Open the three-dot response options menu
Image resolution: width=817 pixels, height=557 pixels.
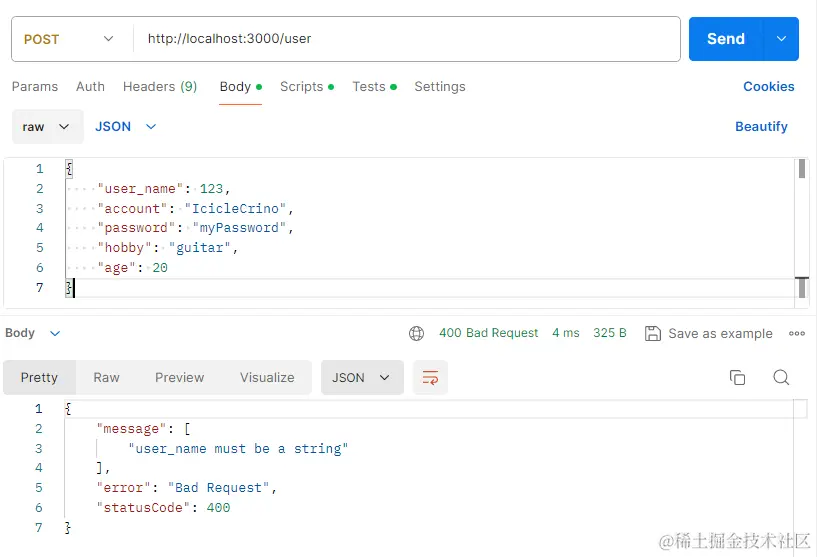pyautogui.click(x=797, y=333)
